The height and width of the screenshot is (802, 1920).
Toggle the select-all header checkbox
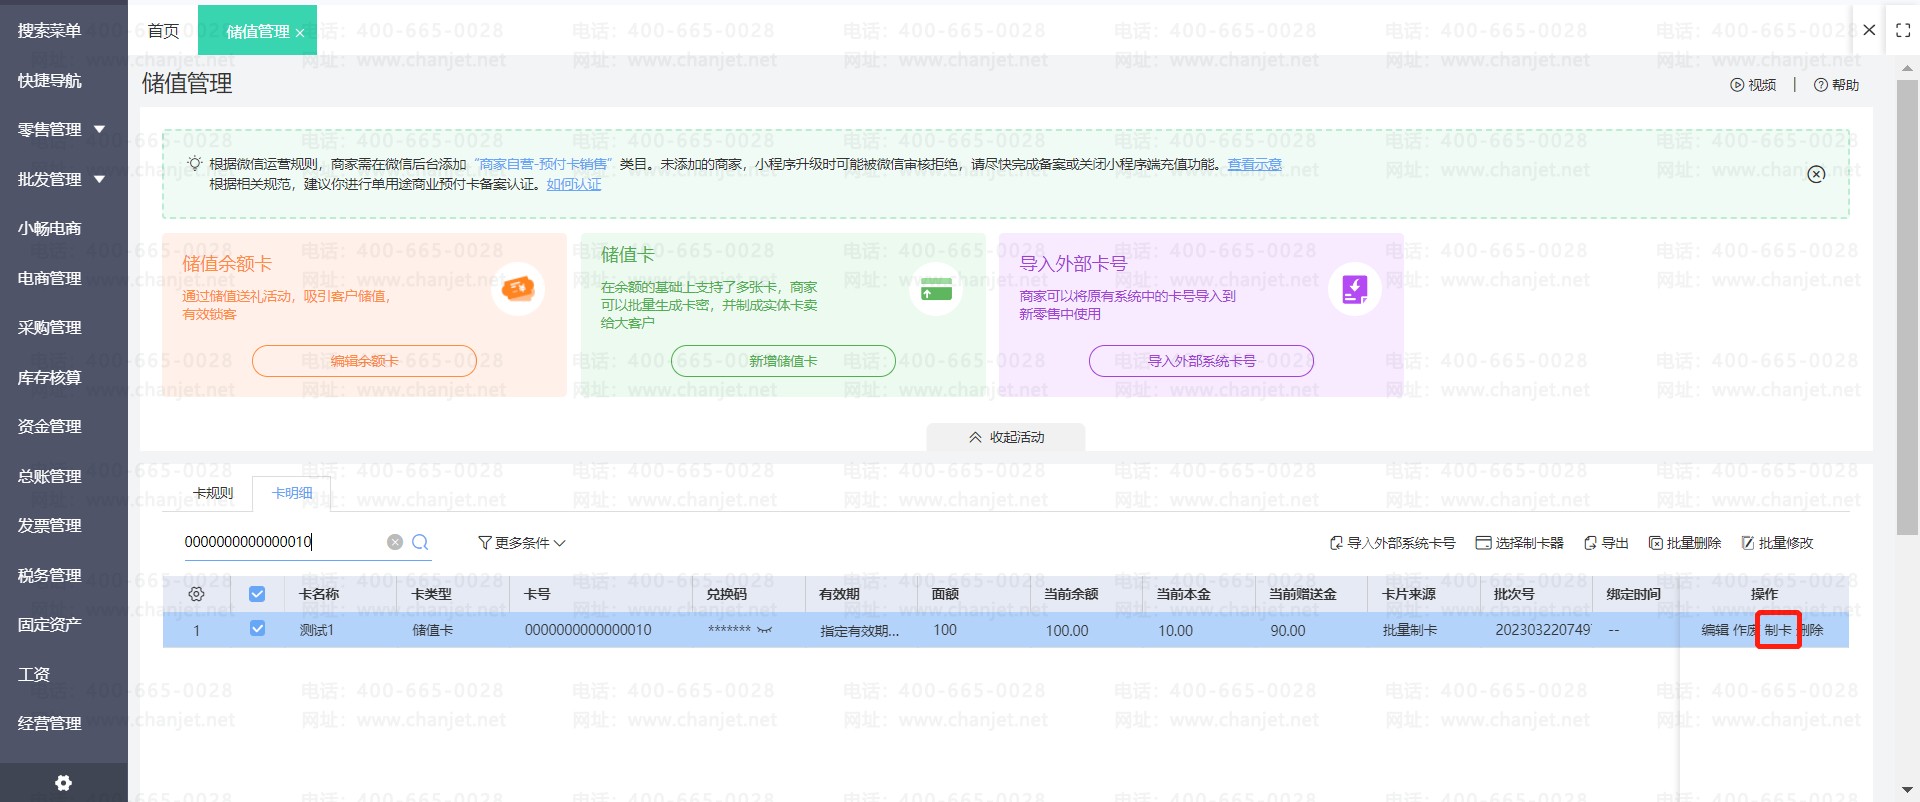(x=257, y=594)
